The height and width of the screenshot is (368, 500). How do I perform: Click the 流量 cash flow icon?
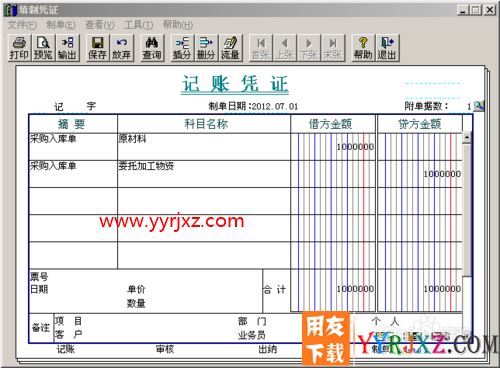230,48
